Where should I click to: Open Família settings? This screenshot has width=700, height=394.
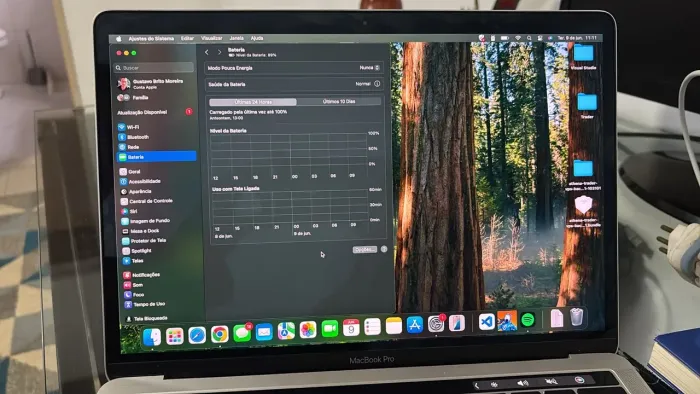(x=134, y=97)
